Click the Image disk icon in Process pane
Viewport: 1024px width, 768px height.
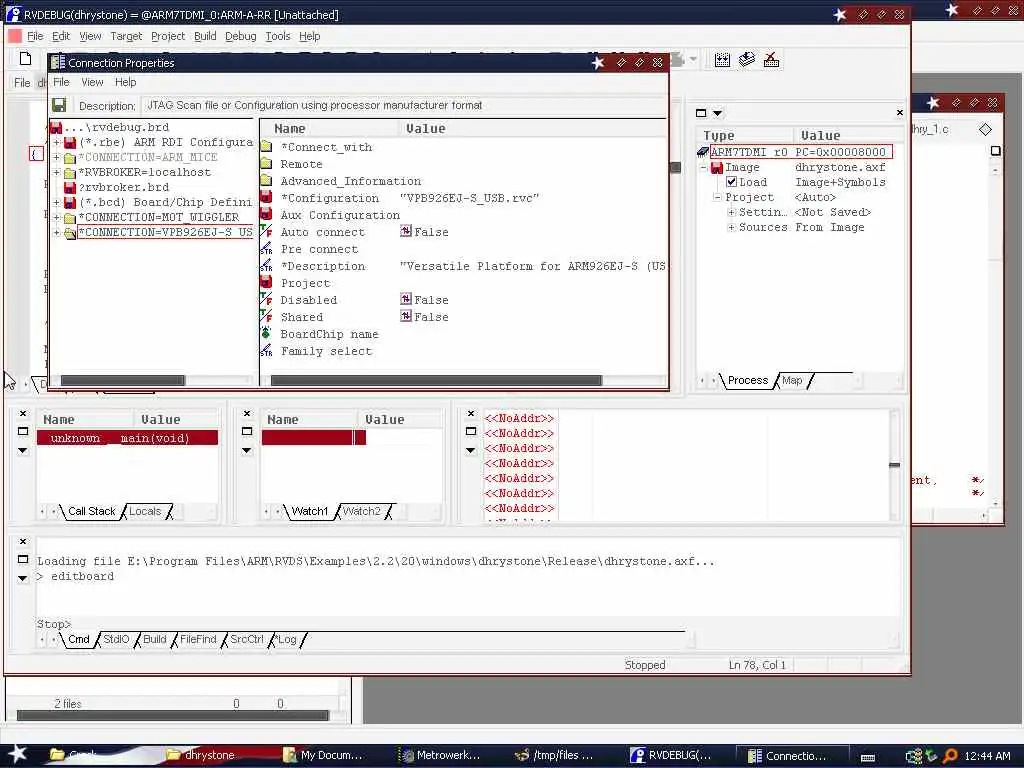[x=716, y=167]
